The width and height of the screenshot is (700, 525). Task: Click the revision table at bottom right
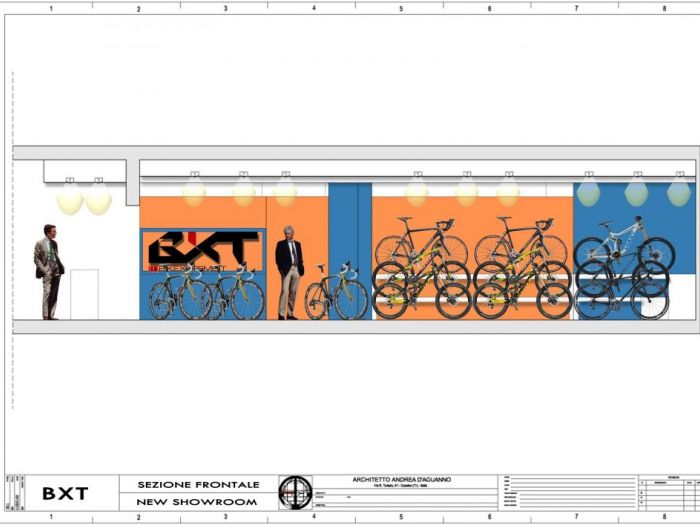tap(668, 492)
